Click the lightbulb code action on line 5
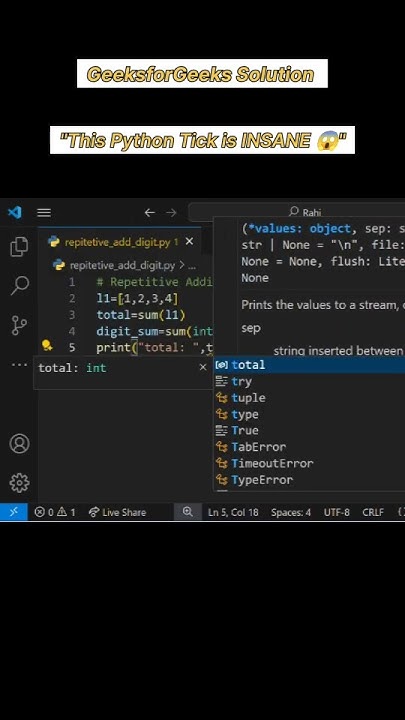This screenshot has height=720, width=405. (x=46, y=345)
